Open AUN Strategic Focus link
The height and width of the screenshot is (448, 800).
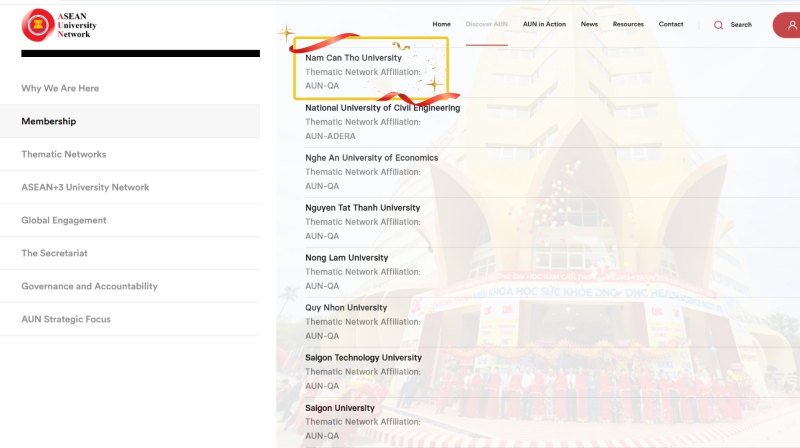click(66, 319)
